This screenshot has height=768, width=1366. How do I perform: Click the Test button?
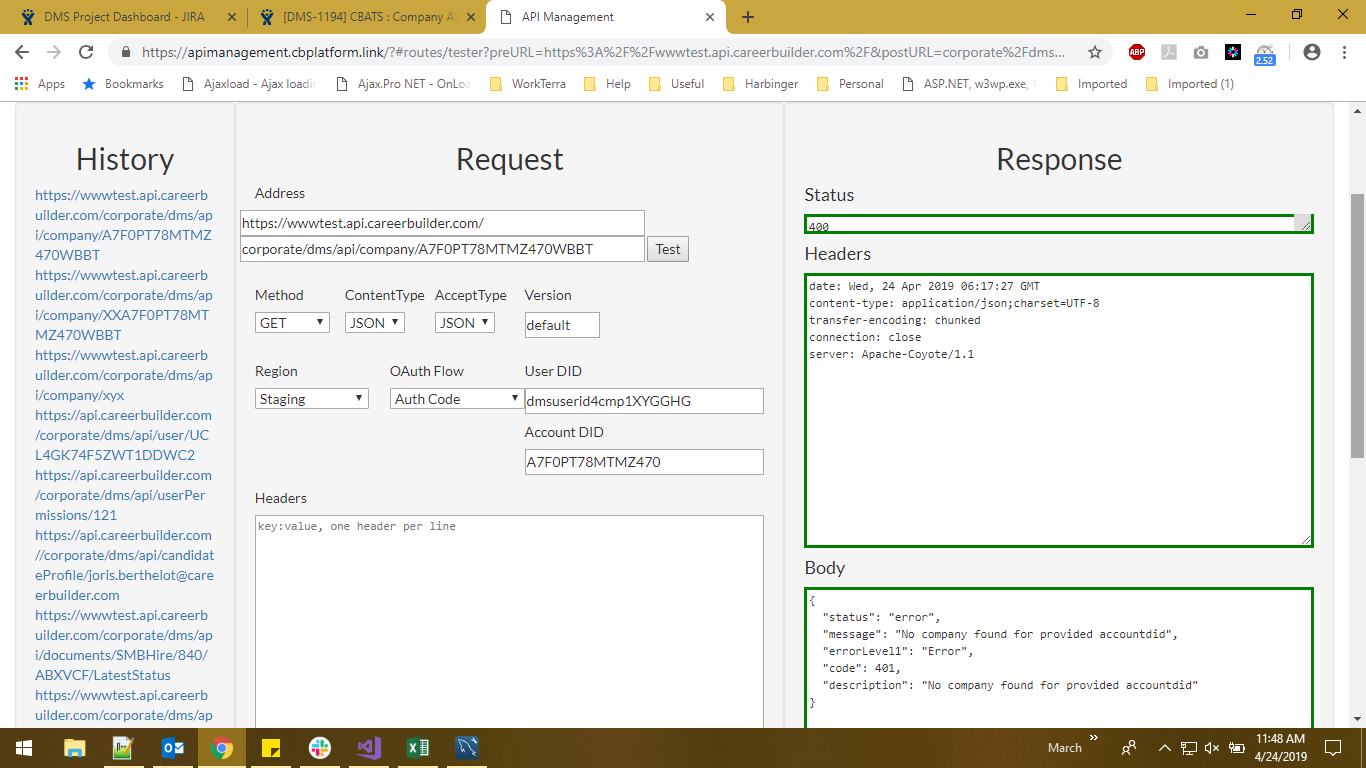click(668, 249)
